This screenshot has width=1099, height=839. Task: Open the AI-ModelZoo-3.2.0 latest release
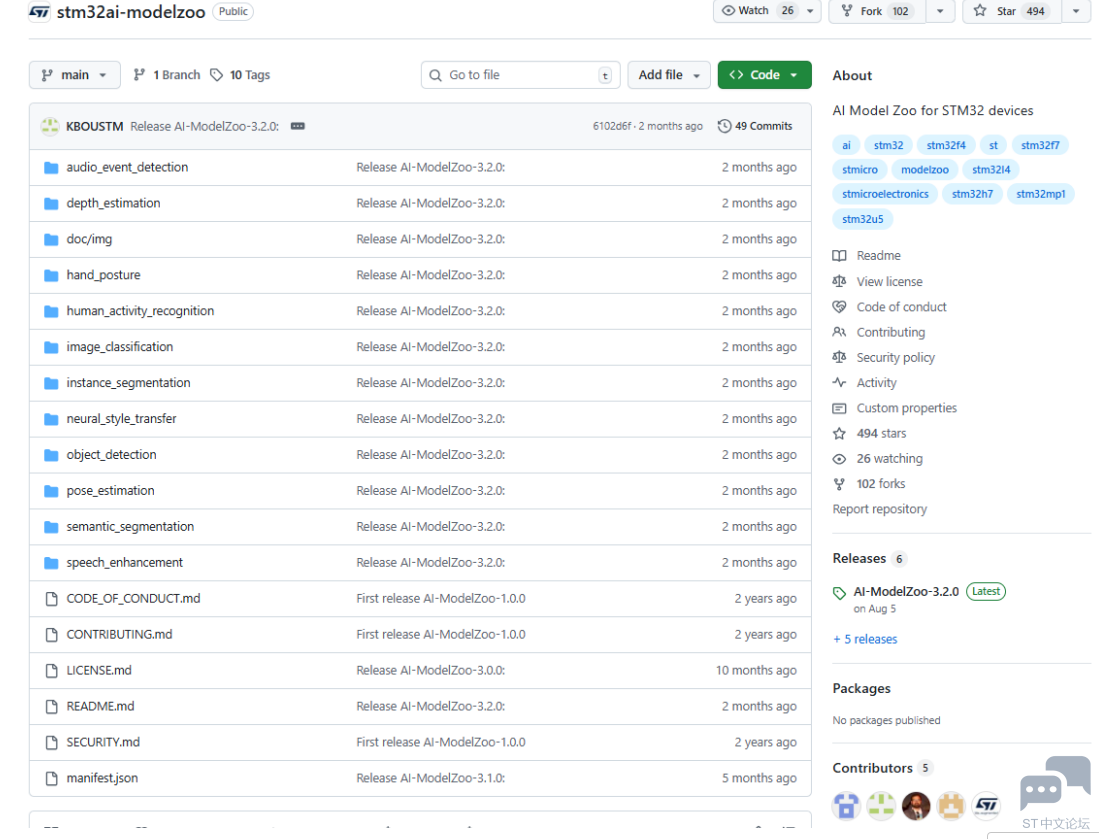click(x=906, y=592)
